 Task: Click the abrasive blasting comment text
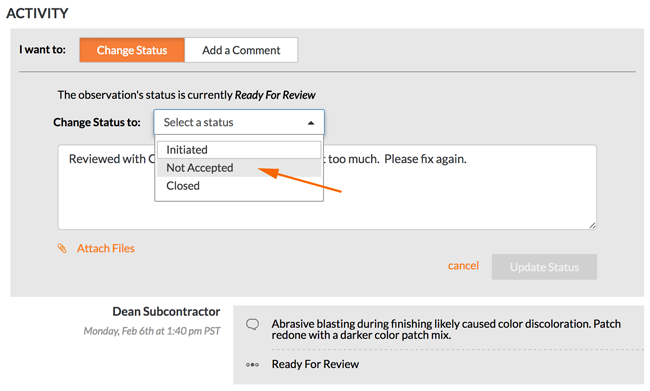[446, 329]
